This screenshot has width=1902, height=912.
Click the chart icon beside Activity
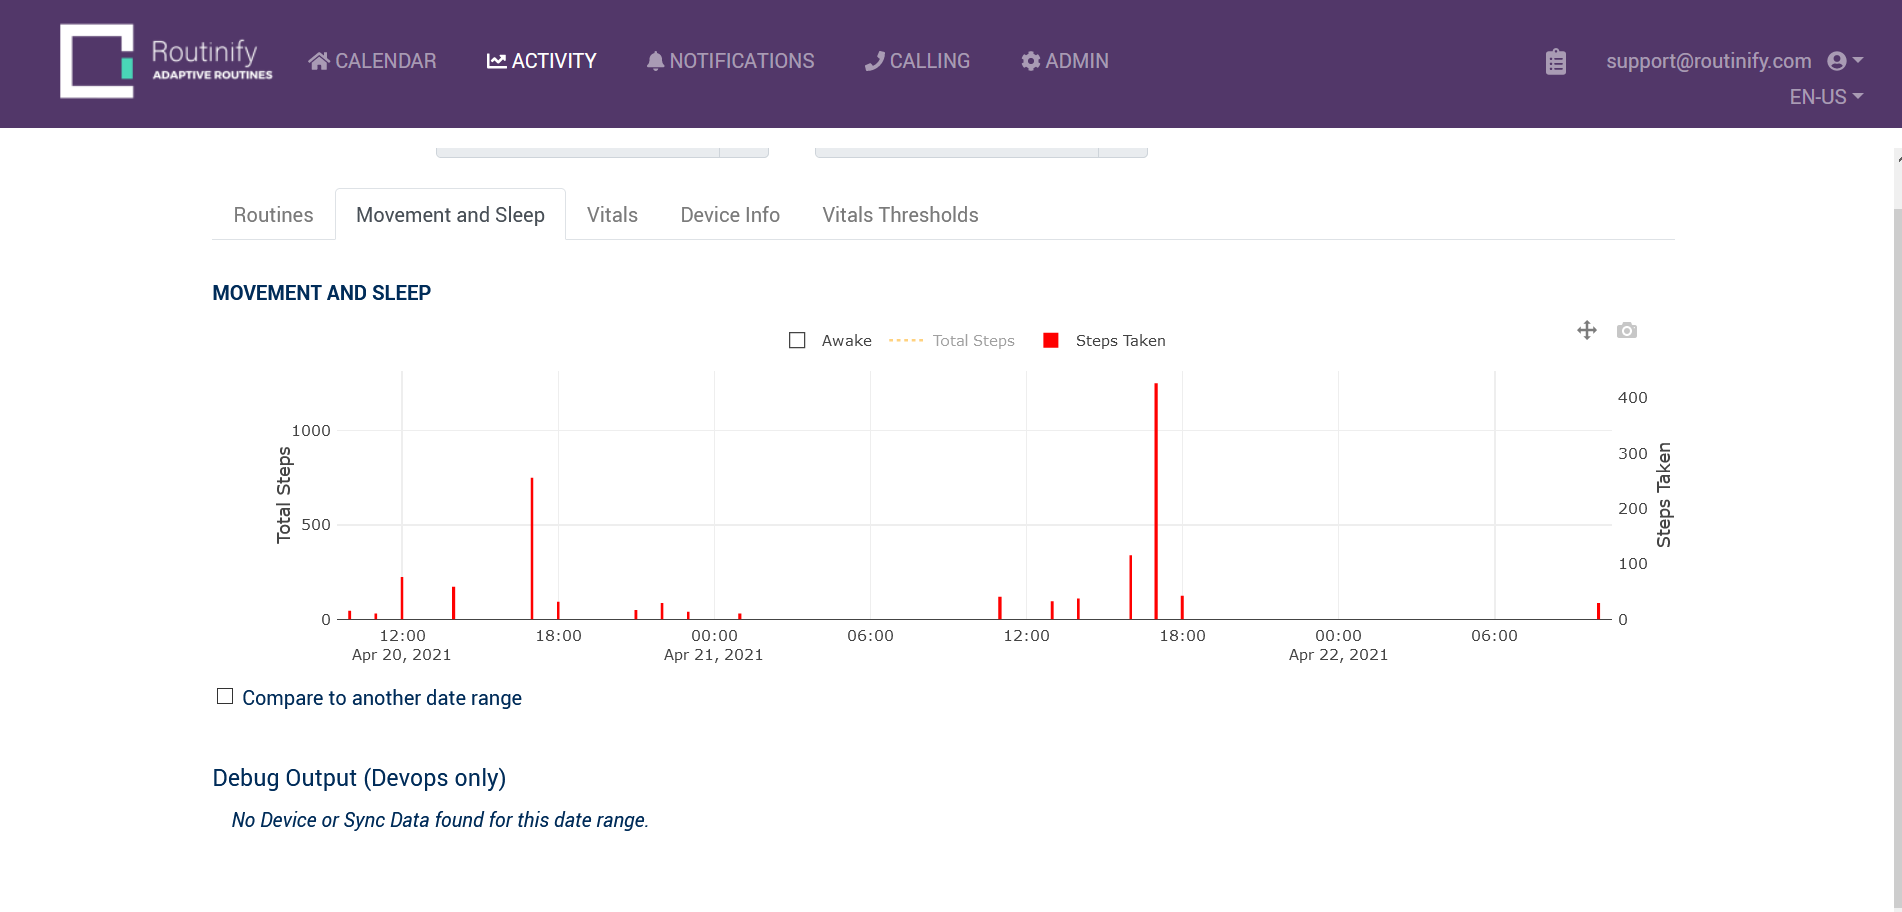496,61
